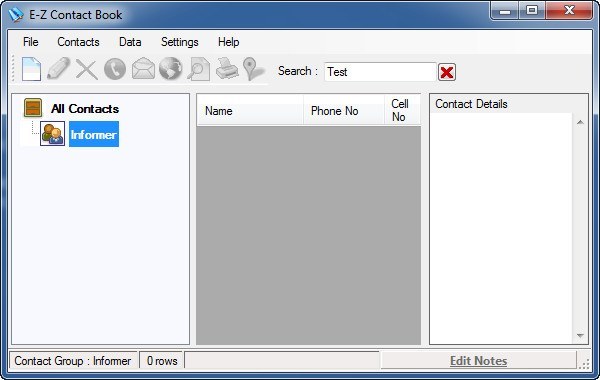This screenshot has height=380, width=600.
Task: Close the E-Z Contact Book window
Action: 569,10
